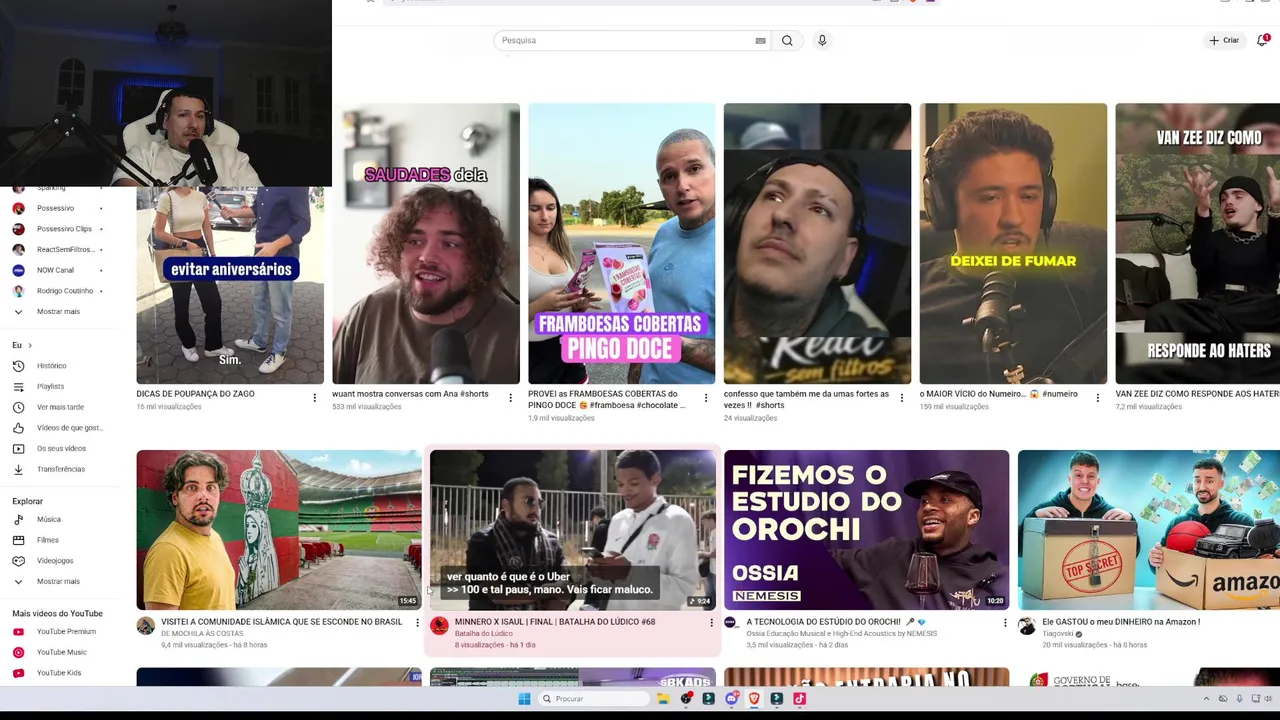Open Transferências in the sidebar
This screenshot has height=720, width=1280.
pos(60,469)
